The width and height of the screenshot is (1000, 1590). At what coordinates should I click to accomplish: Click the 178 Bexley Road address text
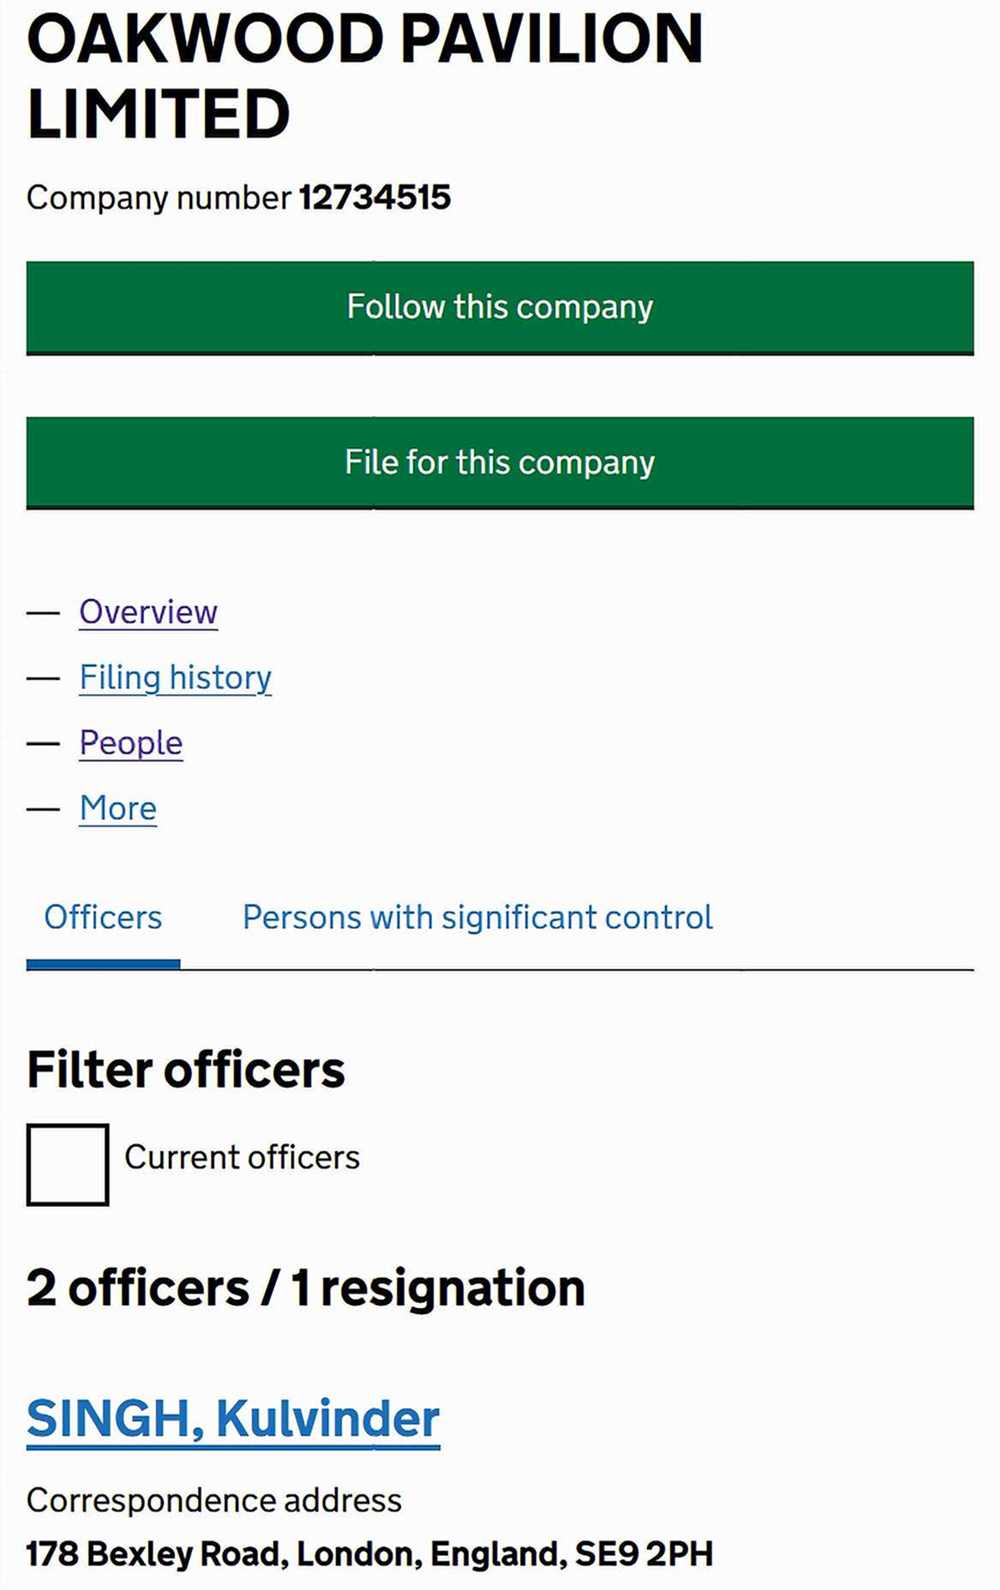point(370,1554)
